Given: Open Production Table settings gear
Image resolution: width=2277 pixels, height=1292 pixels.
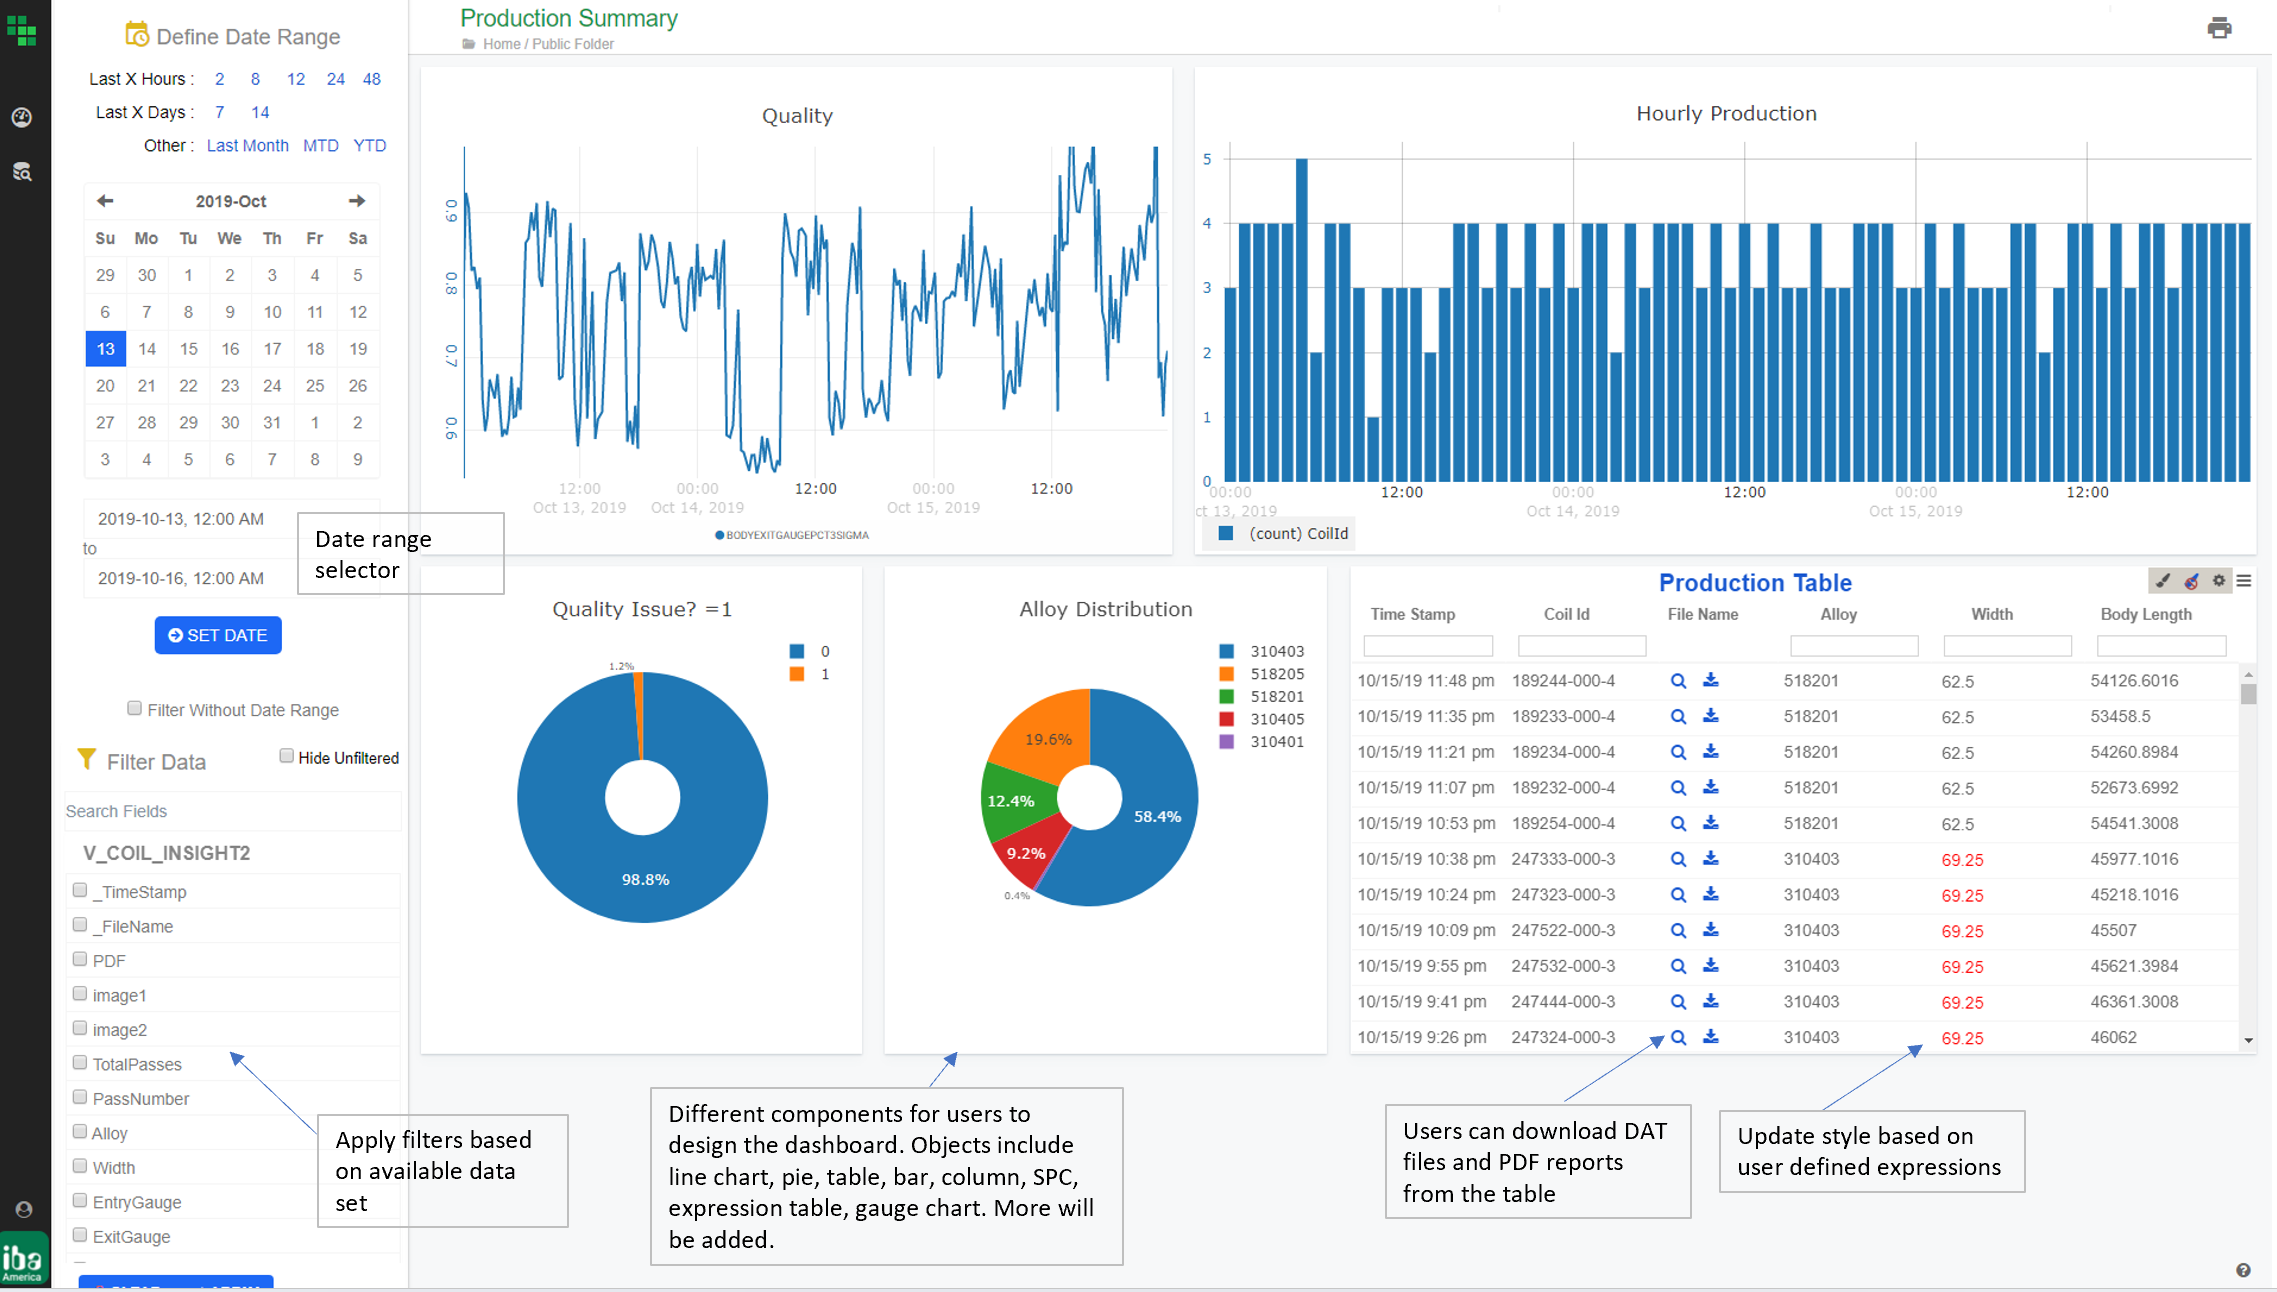Looking at the screenshot, I should tap(2218, 580).
